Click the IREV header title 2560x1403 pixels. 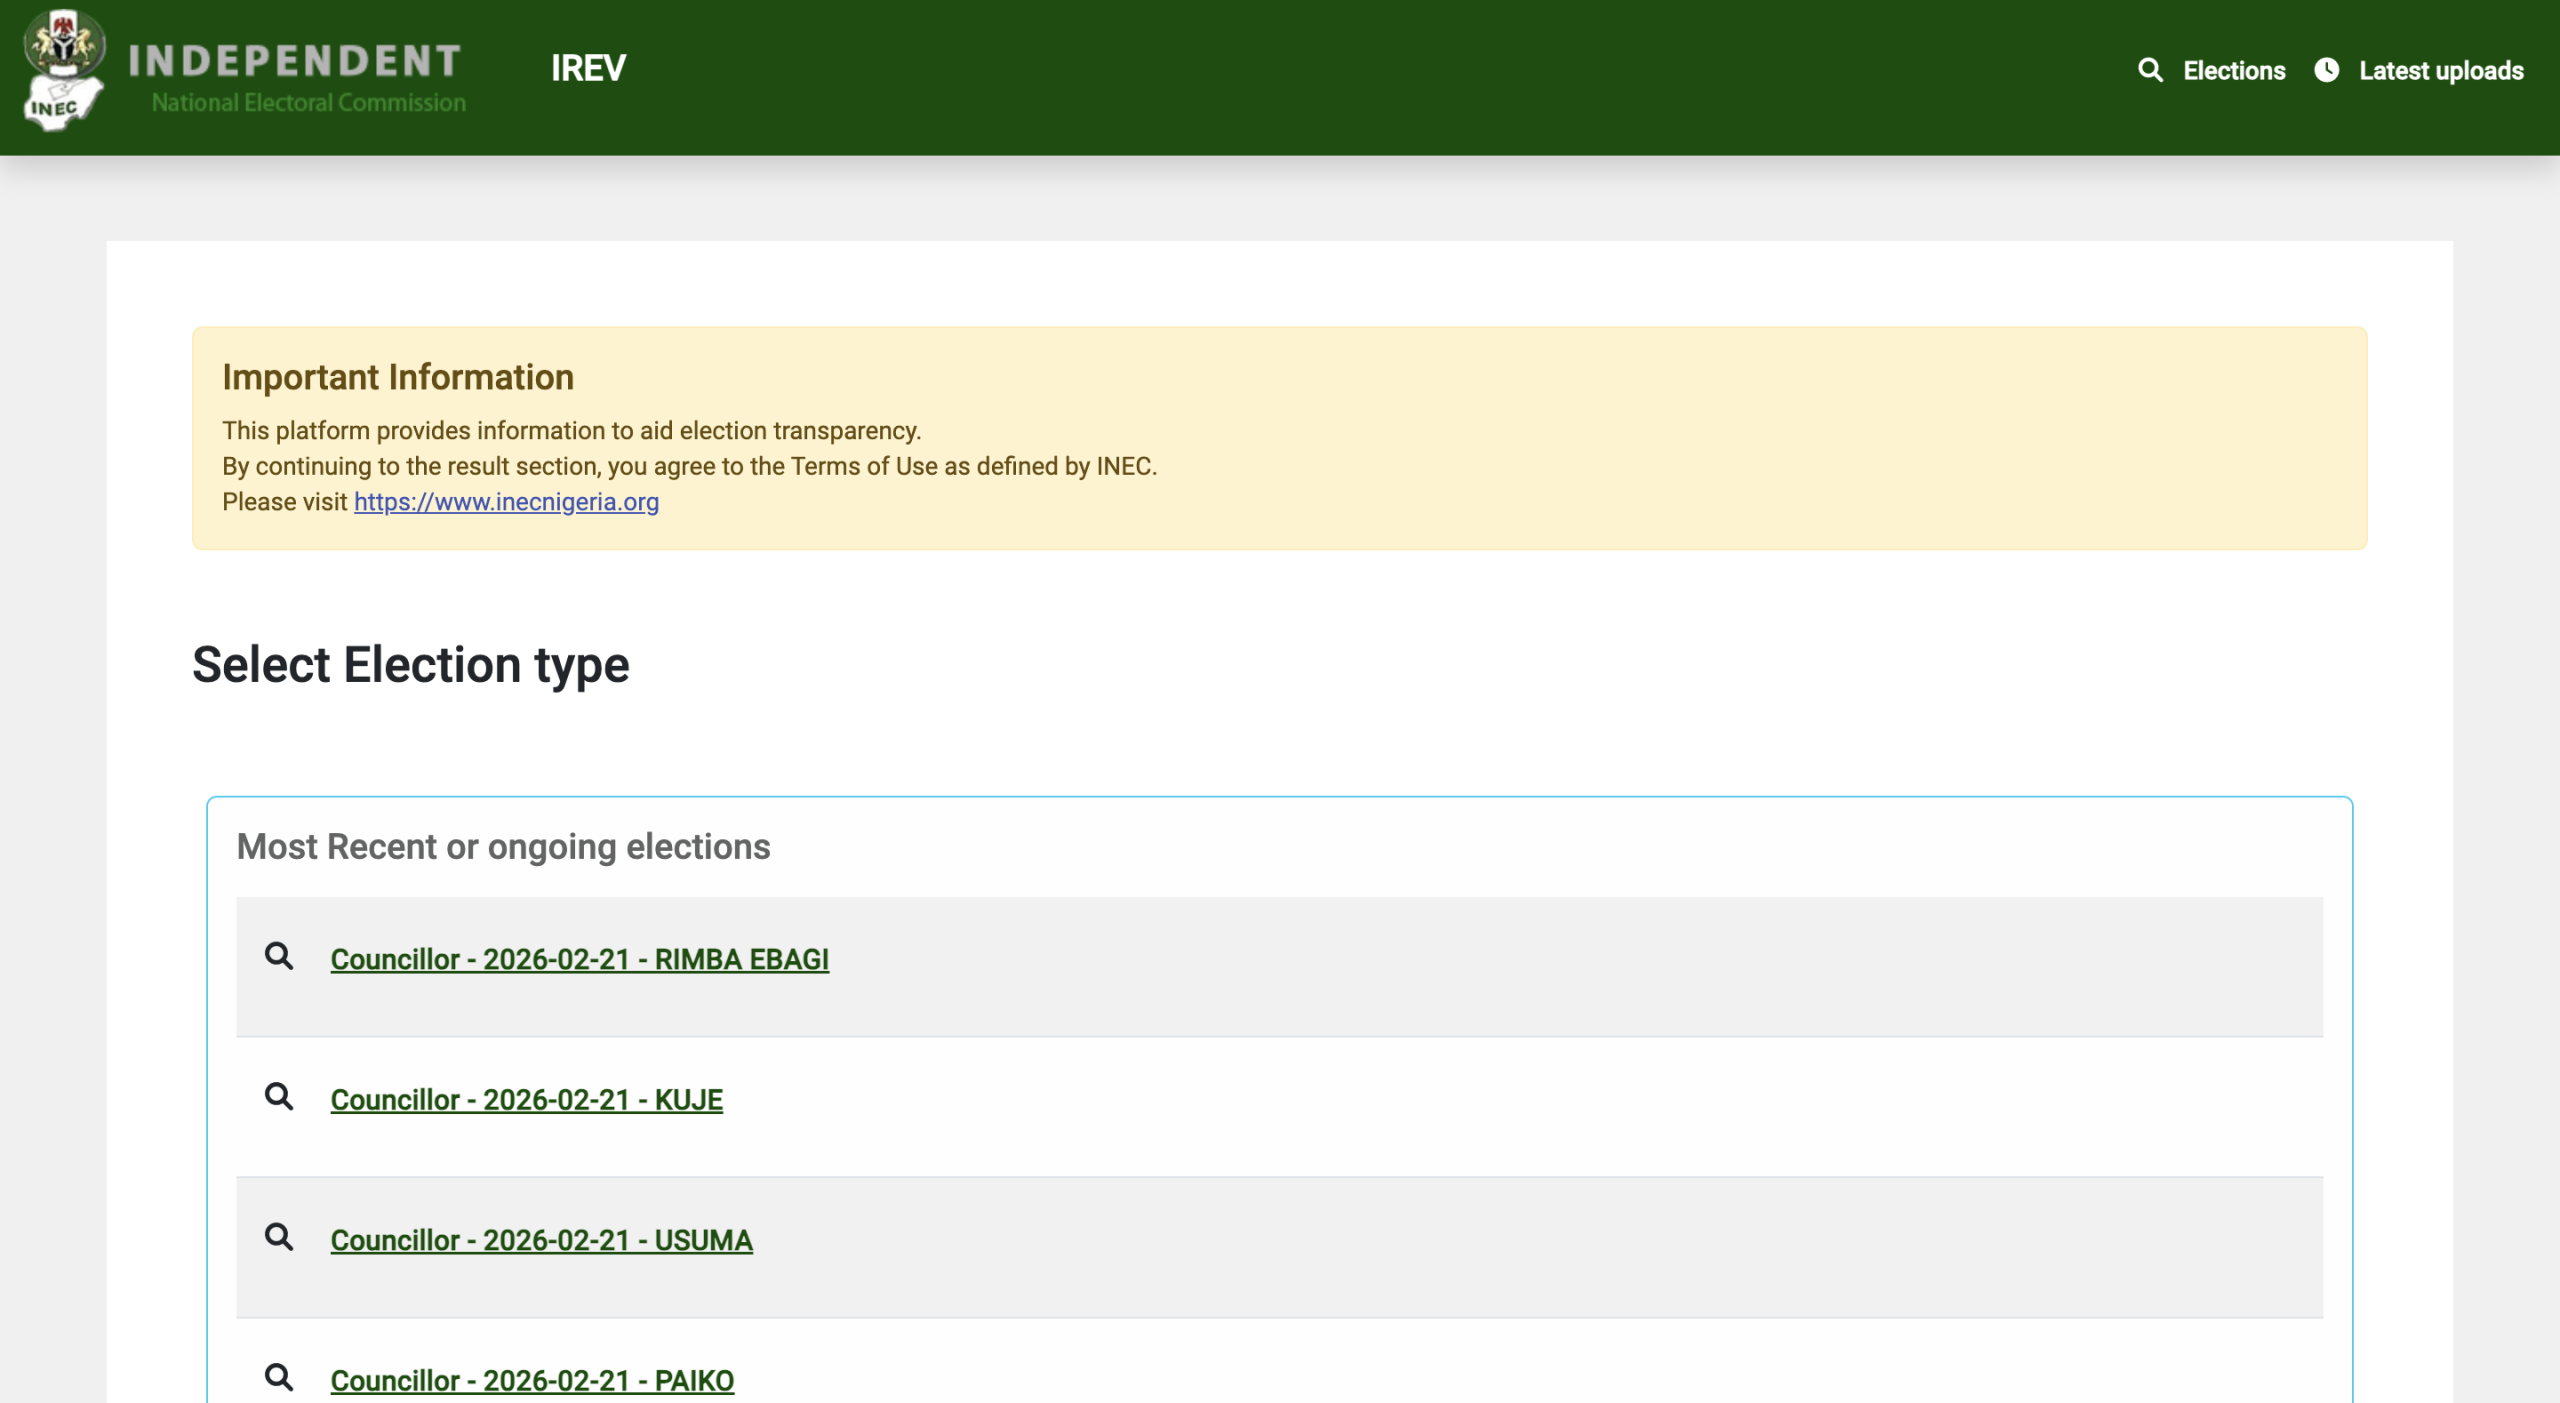click(588, 68)
